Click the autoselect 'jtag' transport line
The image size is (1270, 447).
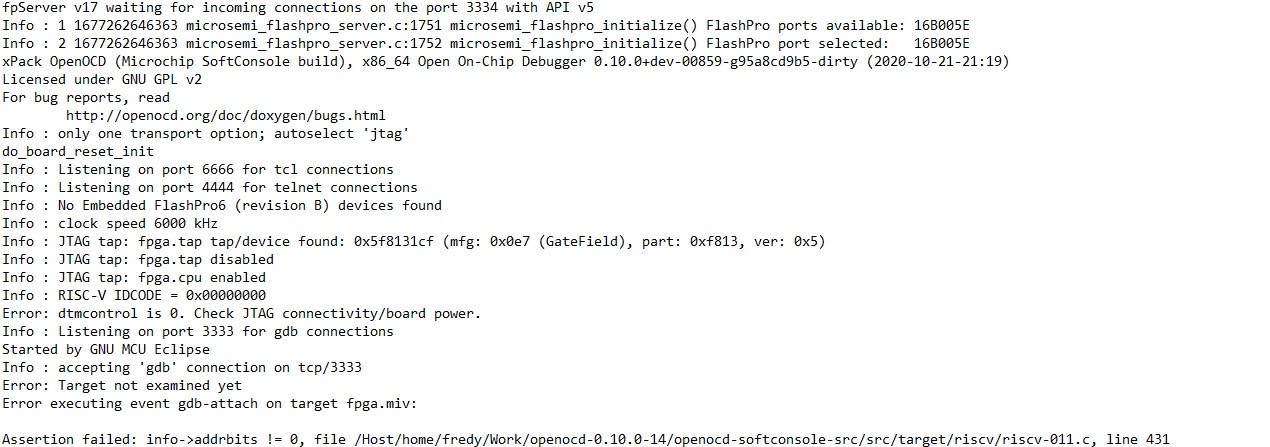[205, 134]
